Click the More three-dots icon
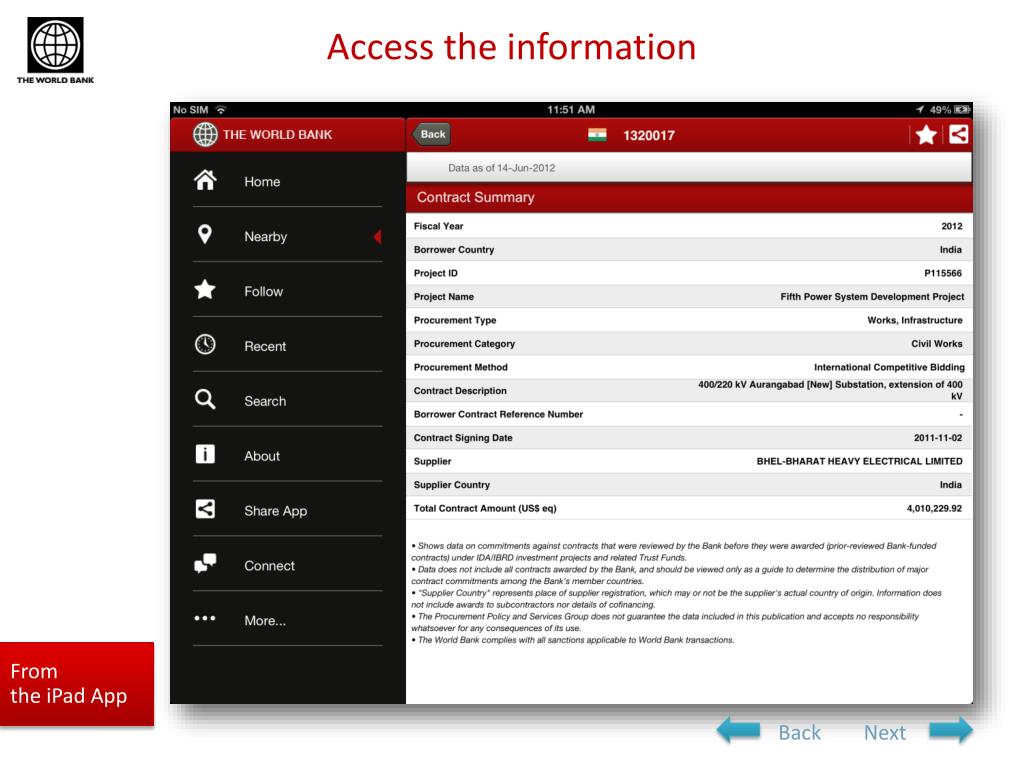The height and width of the screenshot is (768, 1024). (205, 618)
